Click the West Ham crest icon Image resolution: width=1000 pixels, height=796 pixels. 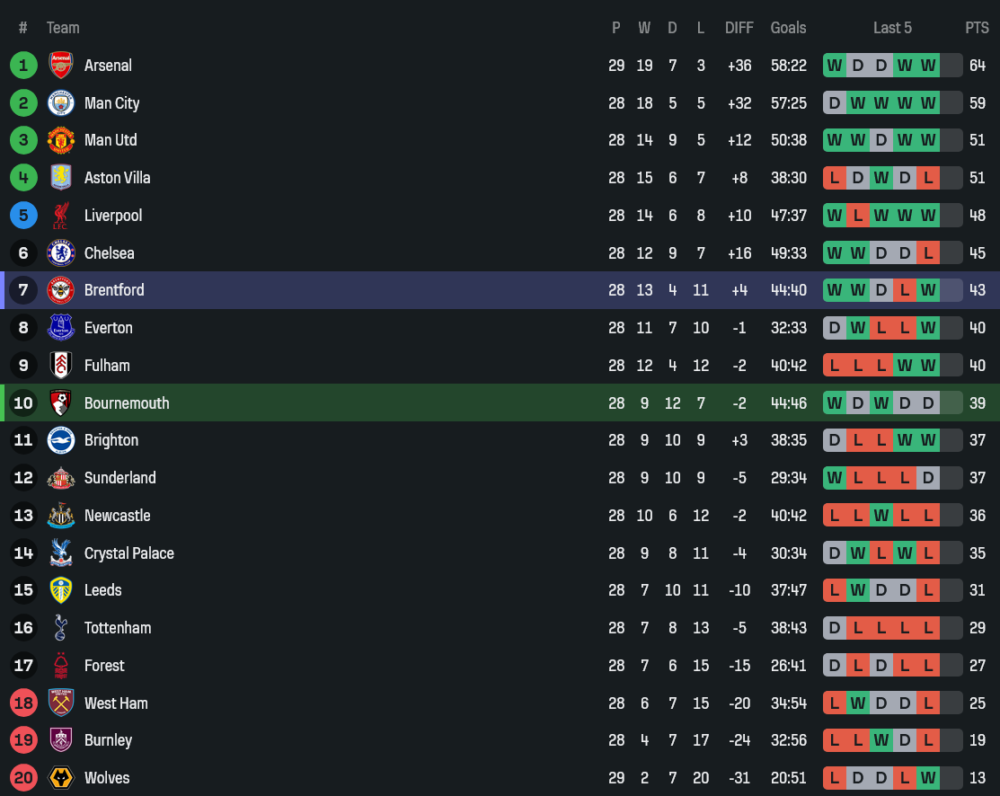click(61, 704)
